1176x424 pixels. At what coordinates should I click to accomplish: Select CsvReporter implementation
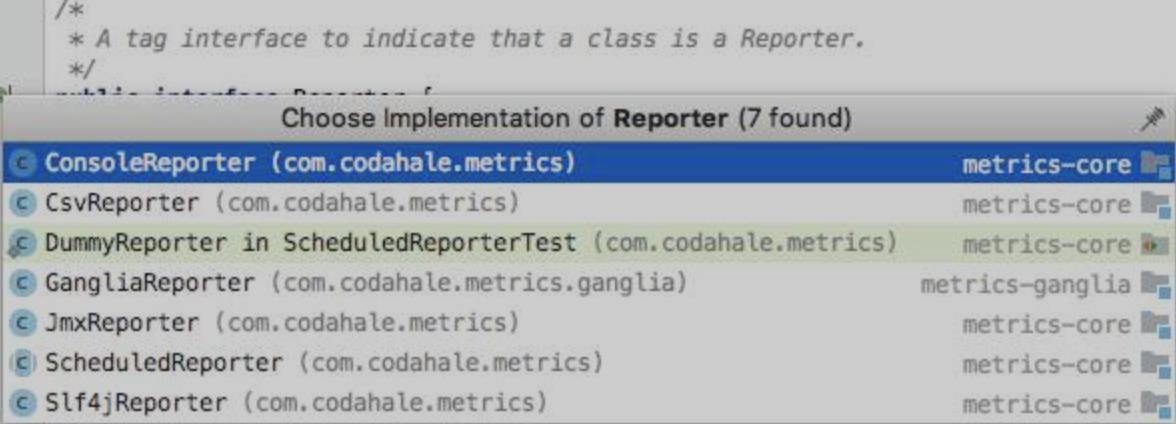(122, 203)
